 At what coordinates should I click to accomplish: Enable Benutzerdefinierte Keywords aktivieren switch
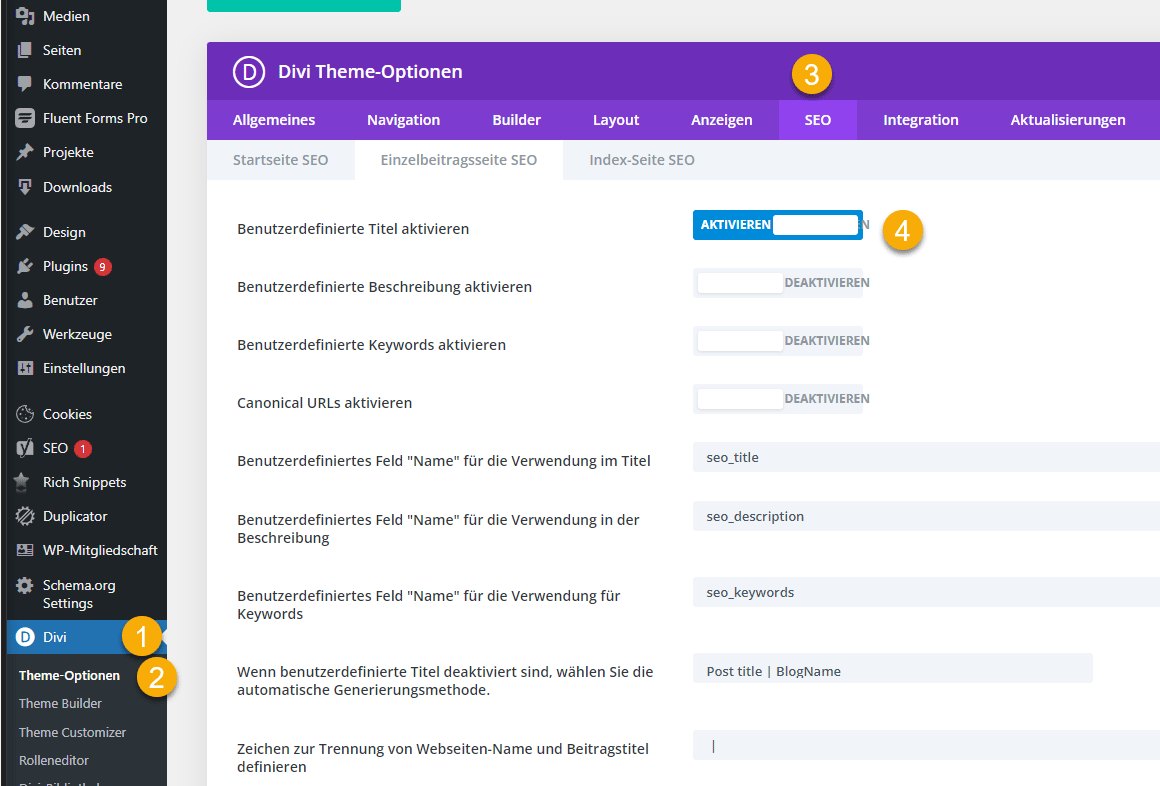778,340
